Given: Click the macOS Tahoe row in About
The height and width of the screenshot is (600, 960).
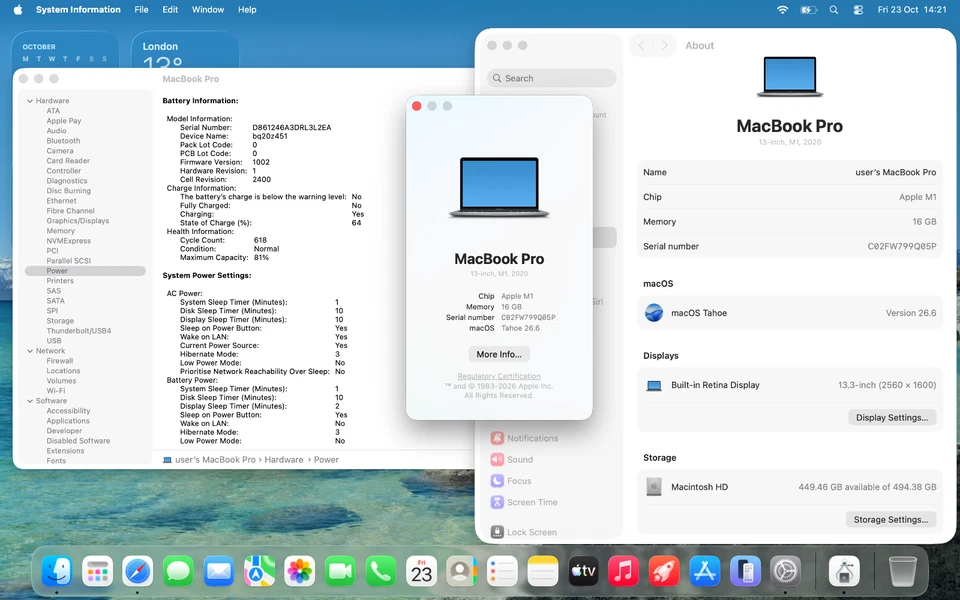Looking at the screenshot, I should (790, 313).
